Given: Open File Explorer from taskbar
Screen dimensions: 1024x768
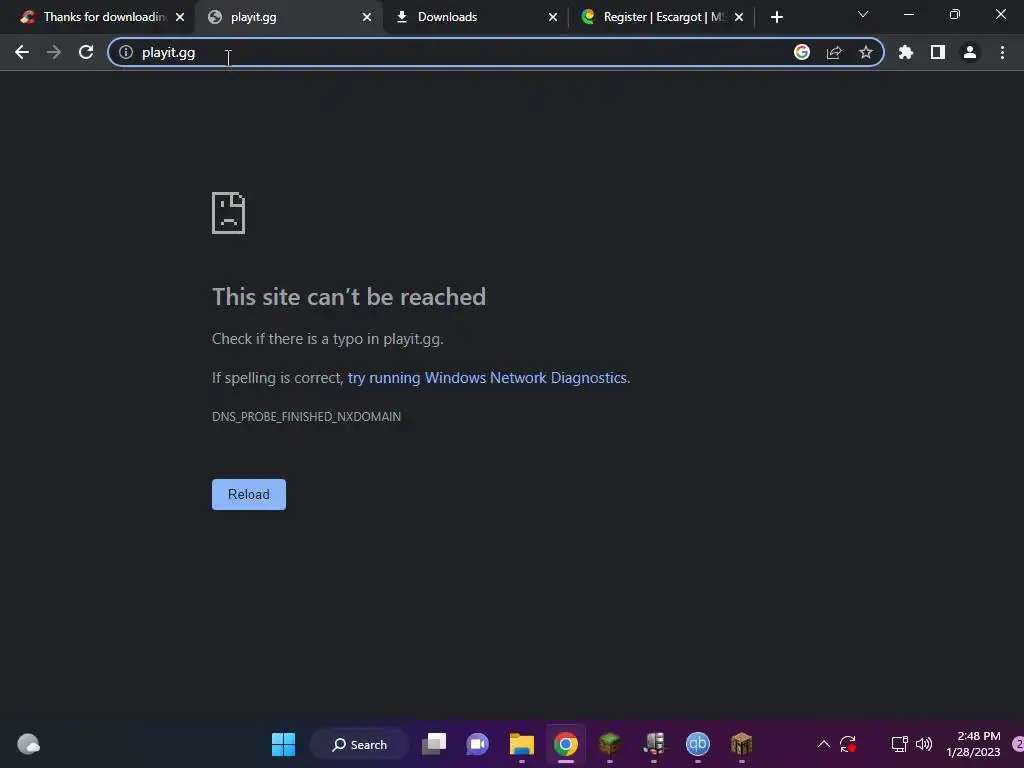Looking at the screenshot, I should (522, 744).
